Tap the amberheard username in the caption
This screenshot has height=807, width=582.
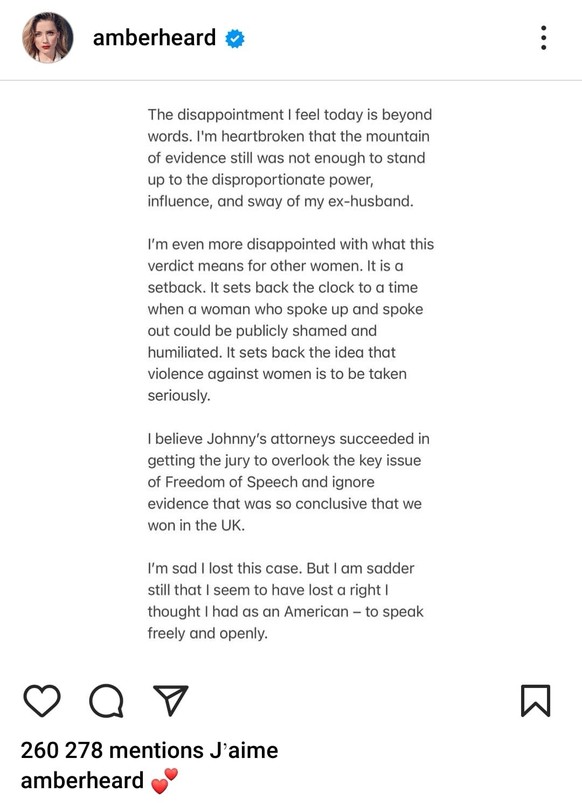click(82, 780)
